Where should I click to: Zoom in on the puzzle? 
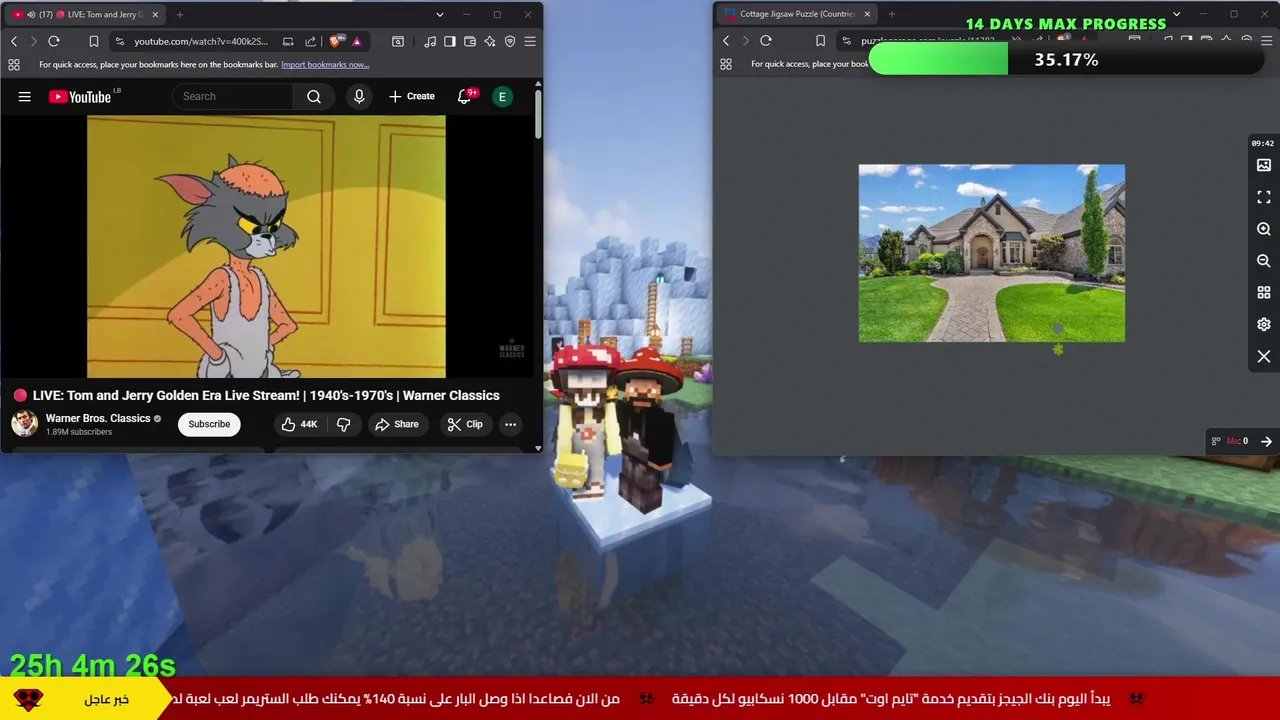[1264, 229]
